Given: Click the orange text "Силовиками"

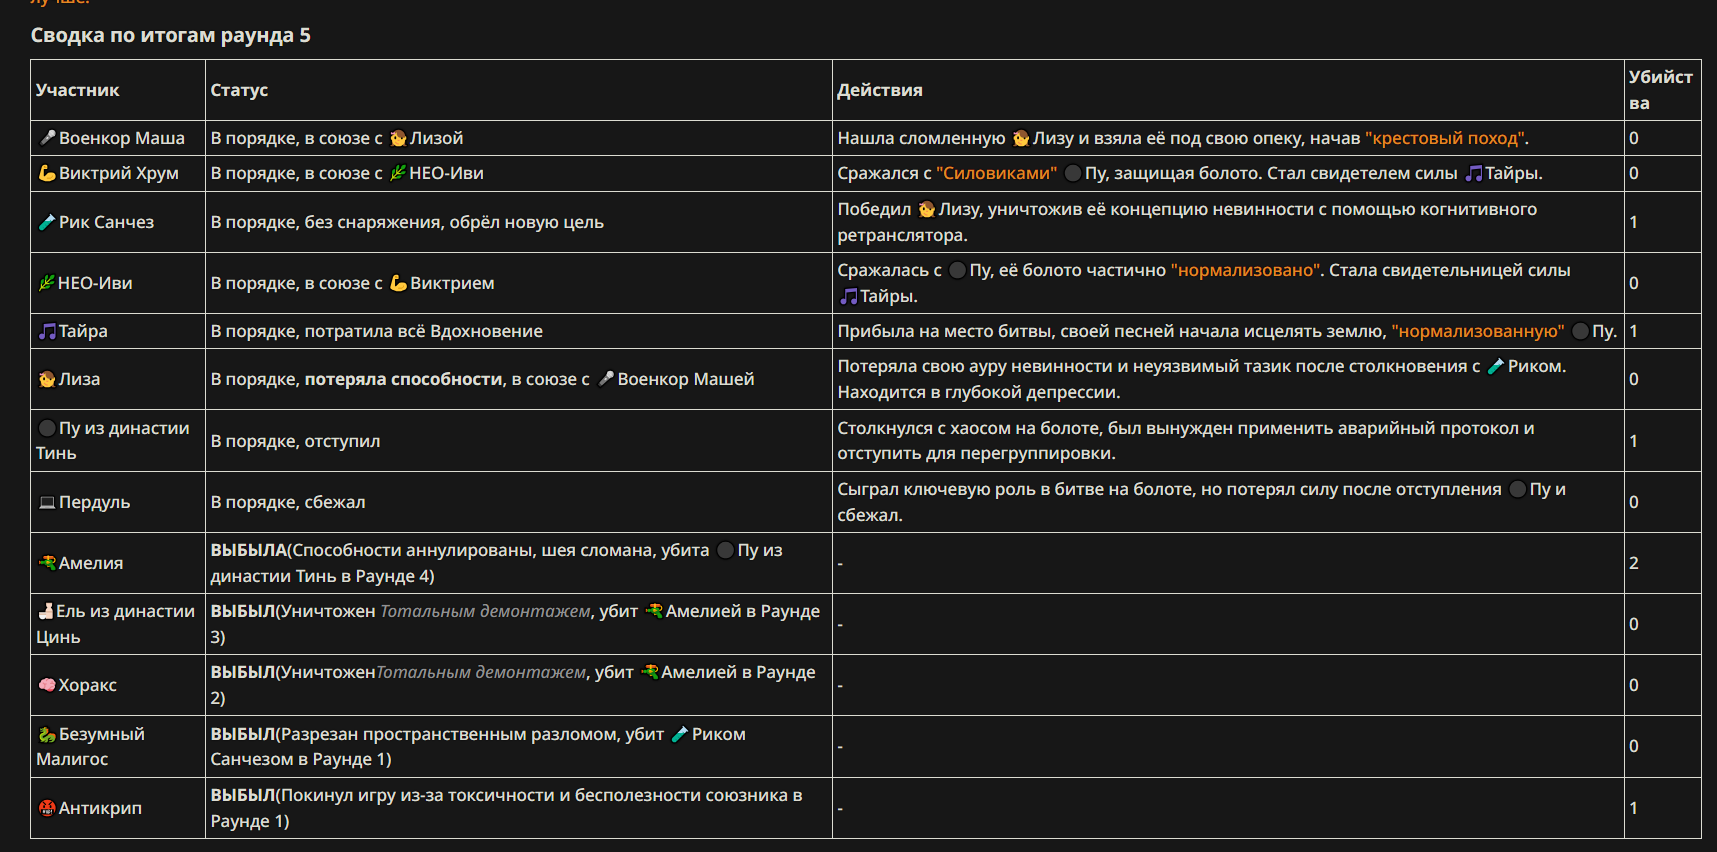Looking at the screenshot, I should (997, 173).
